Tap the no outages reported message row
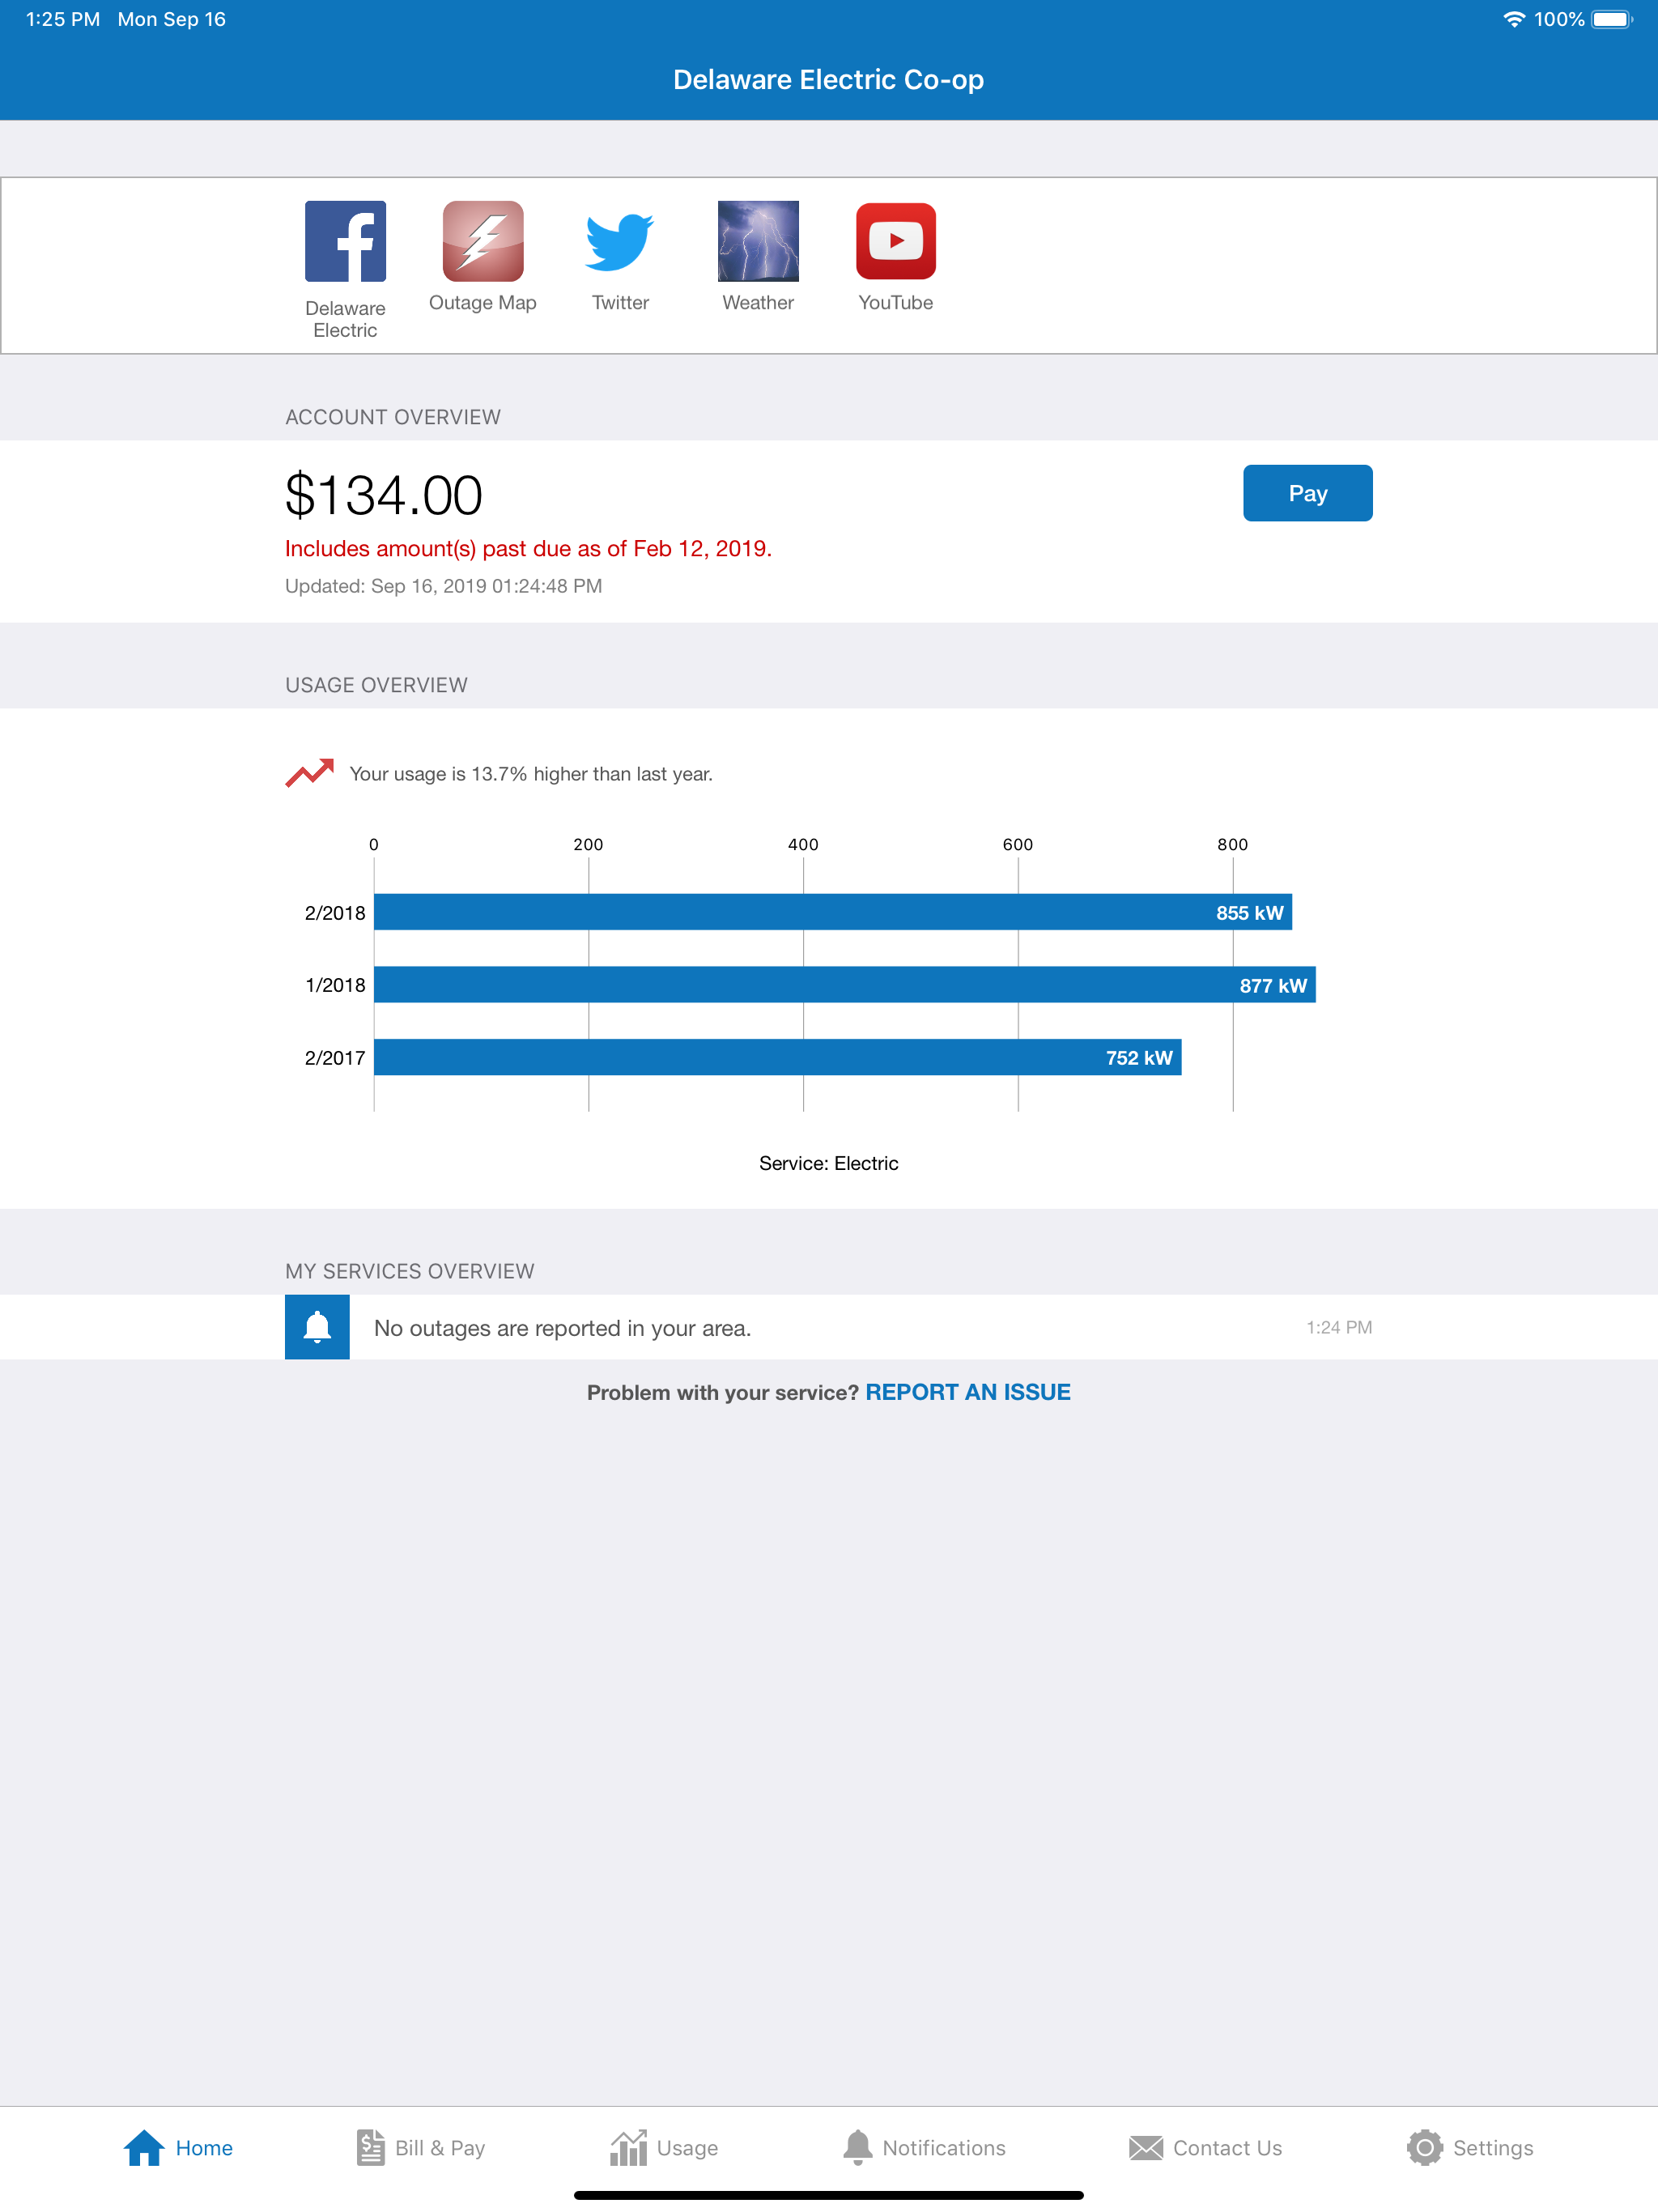Screen dimensions: 1658x2212 pyautogui.click(x=828, y=1327)
